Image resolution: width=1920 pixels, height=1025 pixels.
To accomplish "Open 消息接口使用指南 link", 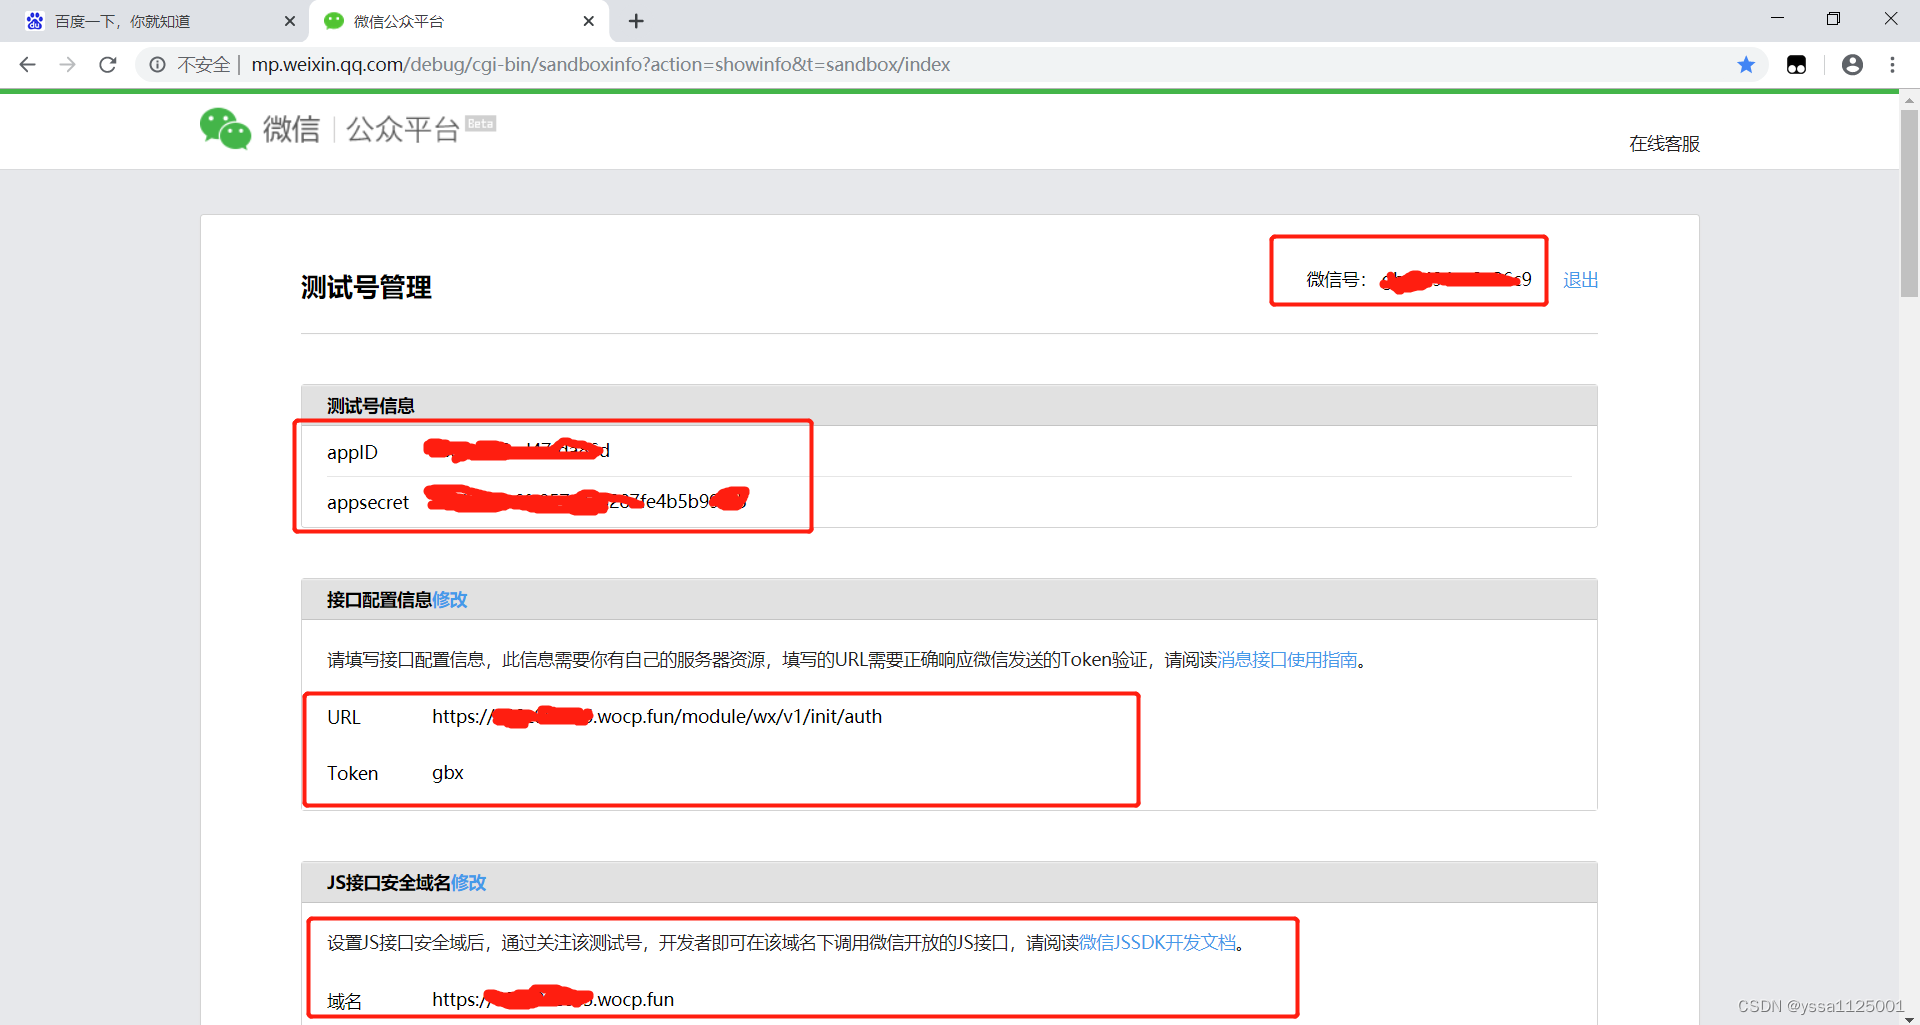I will (1288, 660).
